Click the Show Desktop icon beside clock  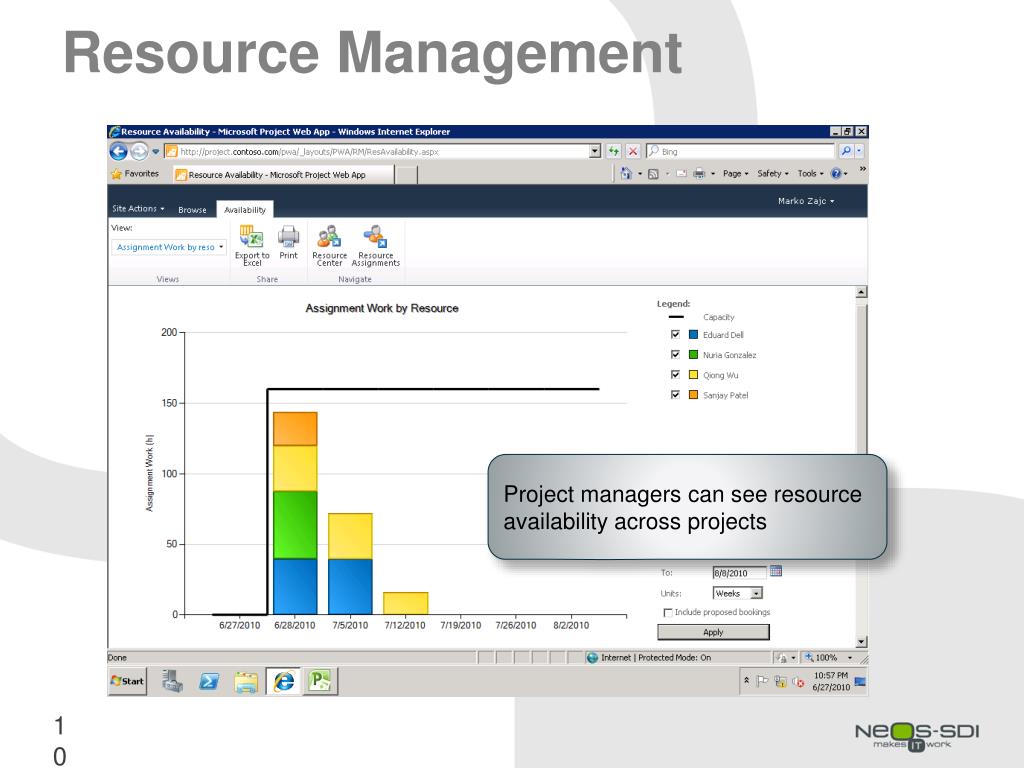(860, 682)
